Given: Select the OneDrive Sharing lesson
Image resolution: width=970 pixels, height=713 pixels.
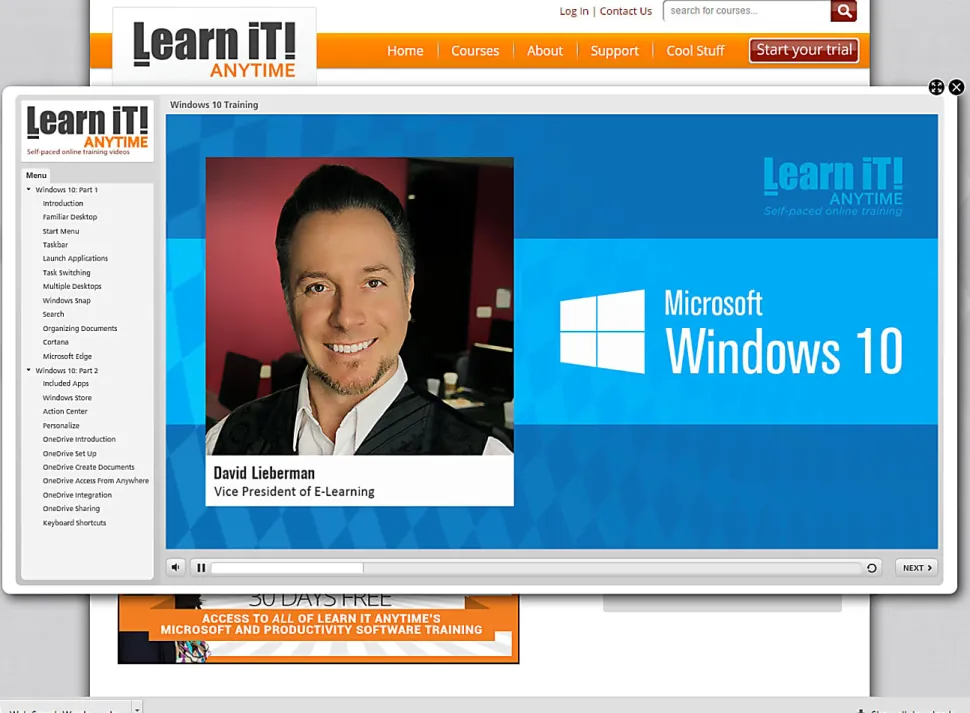Looking at the screenshot, I should coord(71,508).
